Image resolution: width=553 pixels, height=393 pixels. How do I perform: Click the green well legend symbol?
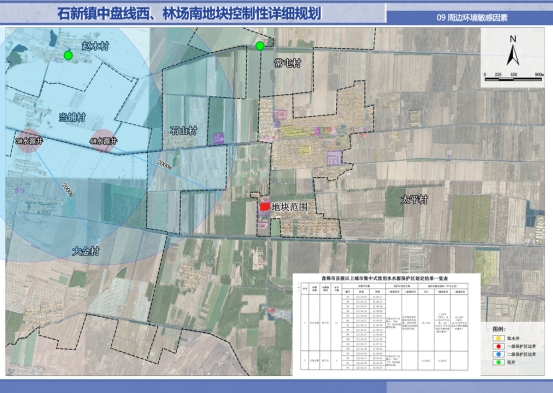[x=498, y=362]
